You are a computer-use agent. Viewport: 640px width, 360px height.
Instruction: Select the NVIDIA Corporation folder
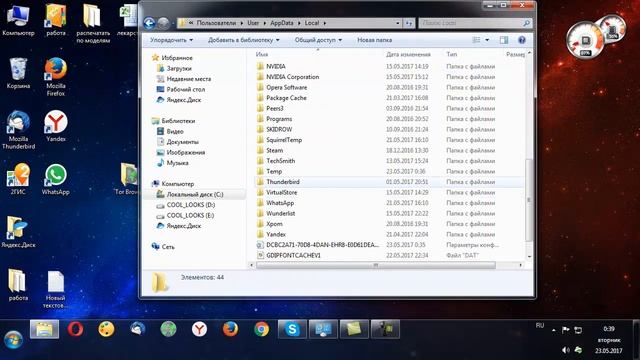(x=293, y=77)
